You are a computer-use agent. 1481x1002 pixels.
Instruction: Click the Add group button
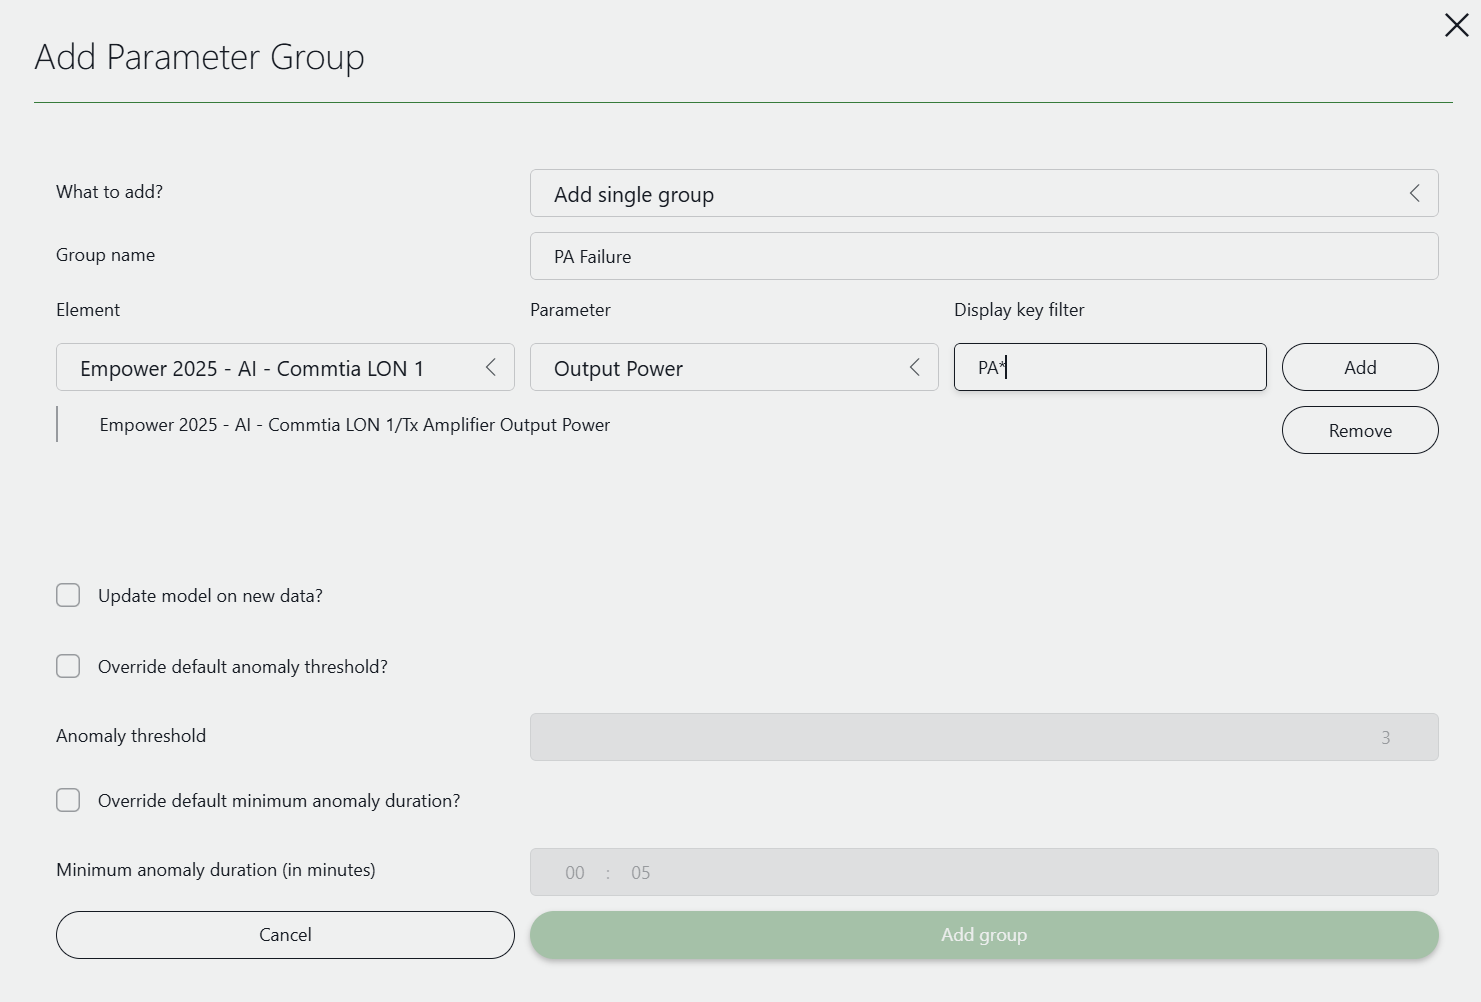(x=984, y=935)
